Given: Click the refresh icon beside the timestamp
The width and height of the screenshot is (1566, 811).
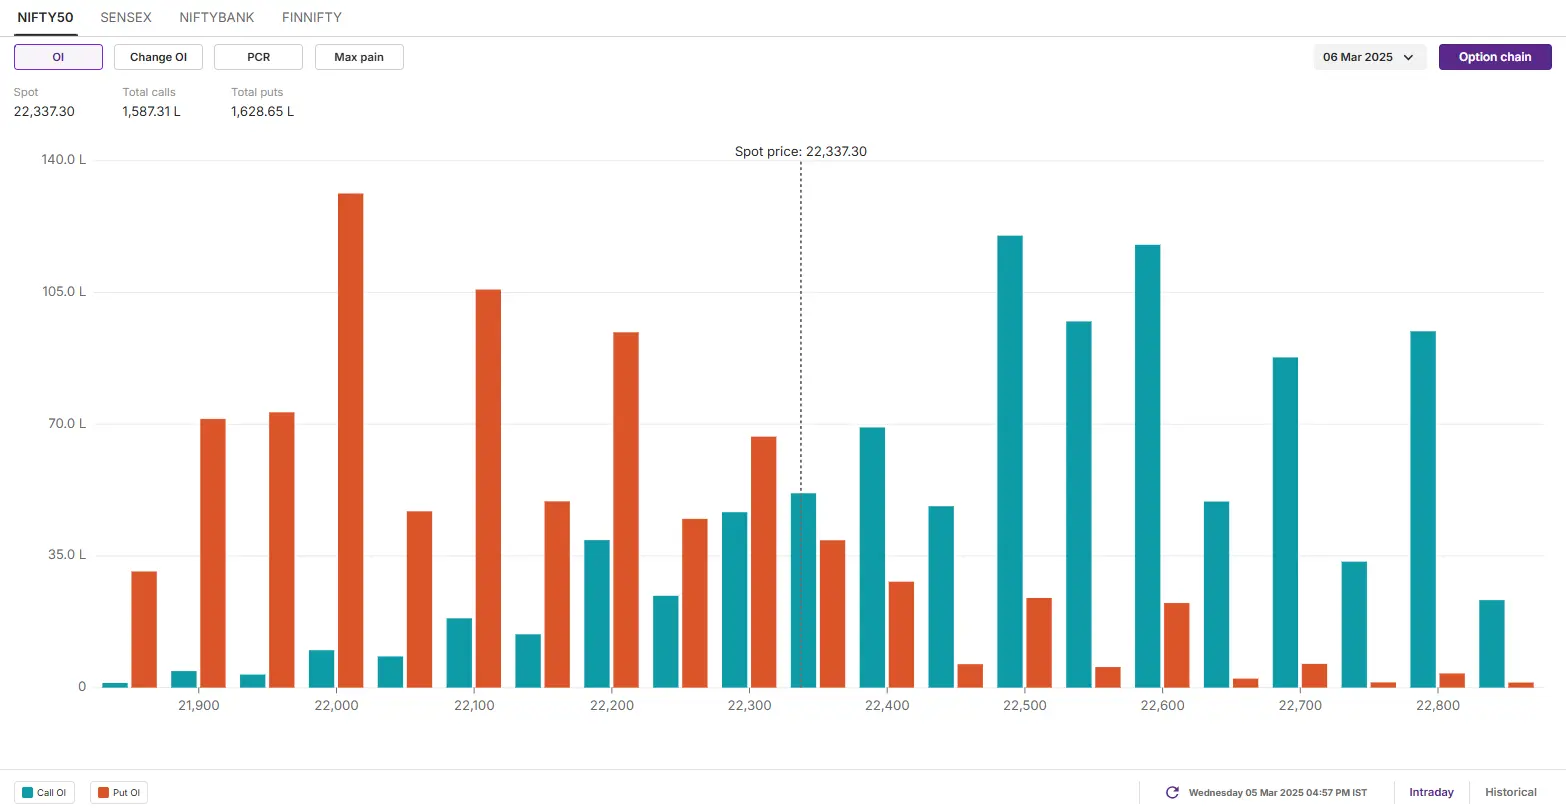Looking at the screenshot, I should tap(1172, 793).
